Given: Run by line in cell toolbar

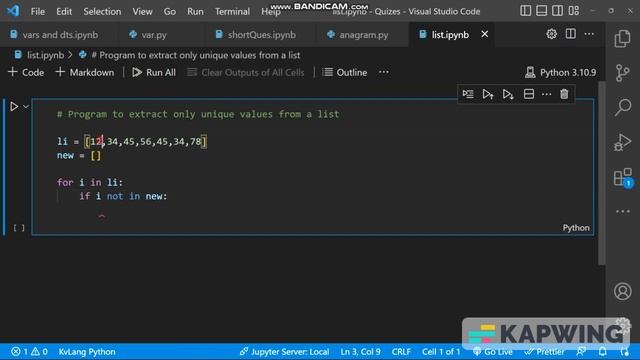Looking at the screenshot, I should pos(468,94).
